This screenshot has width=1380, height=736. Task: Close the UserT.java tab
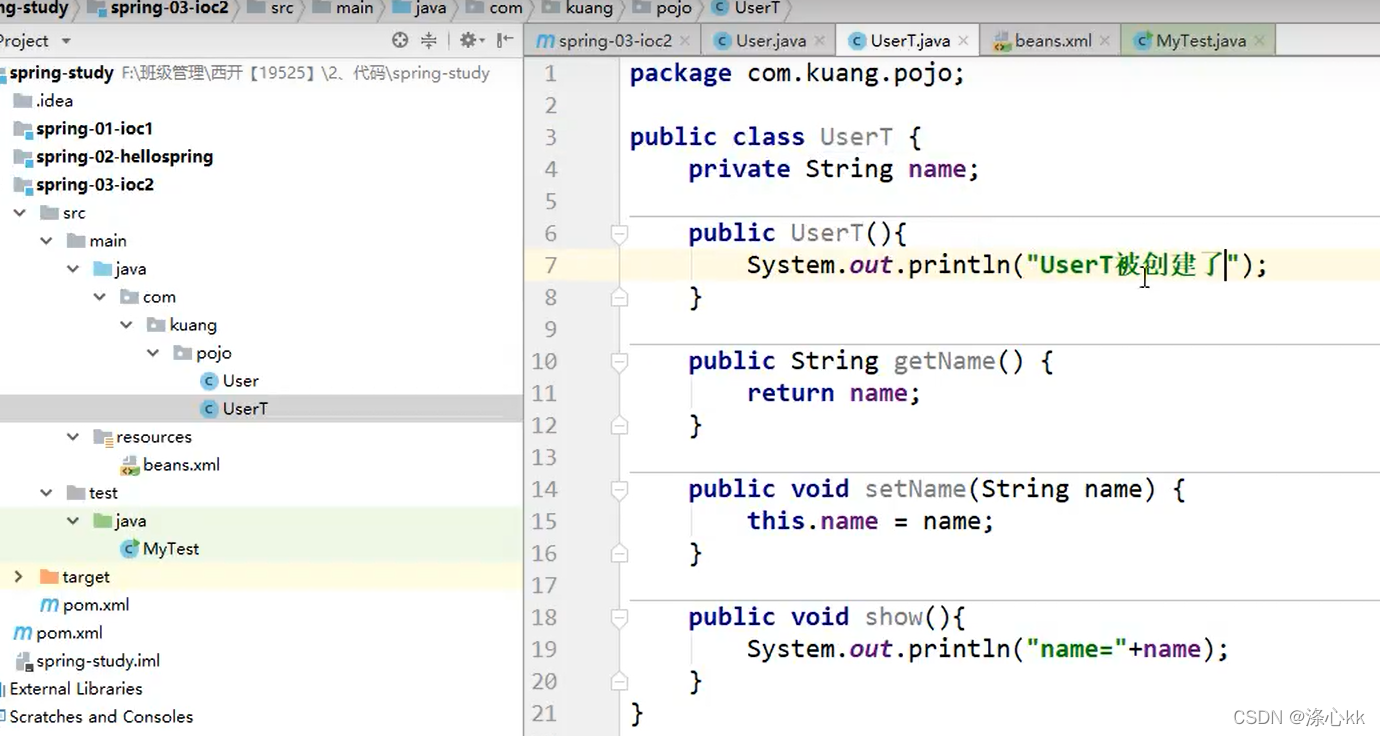[x=963, y=41]
